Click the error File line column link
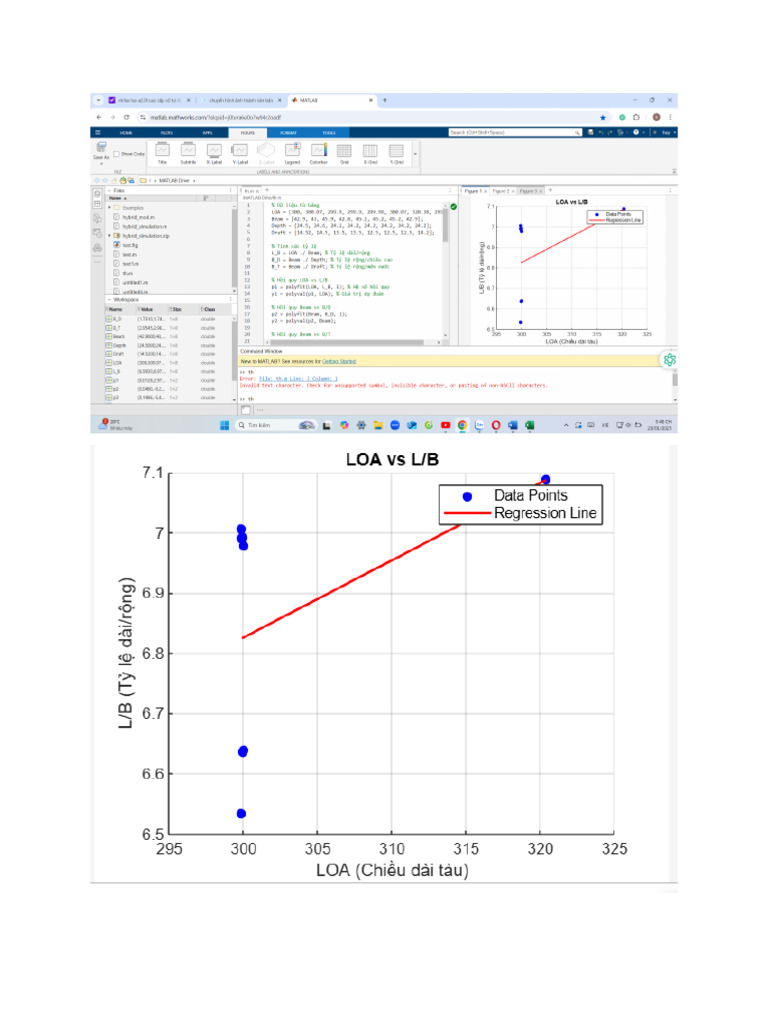Viewport: 768px width, 1024px height. pos(298,379)
